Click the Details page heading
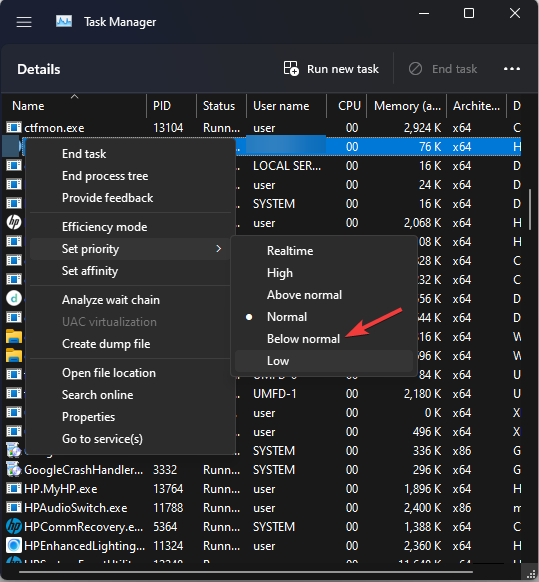This screenshot has width=539, height=582. pos(39,69)
